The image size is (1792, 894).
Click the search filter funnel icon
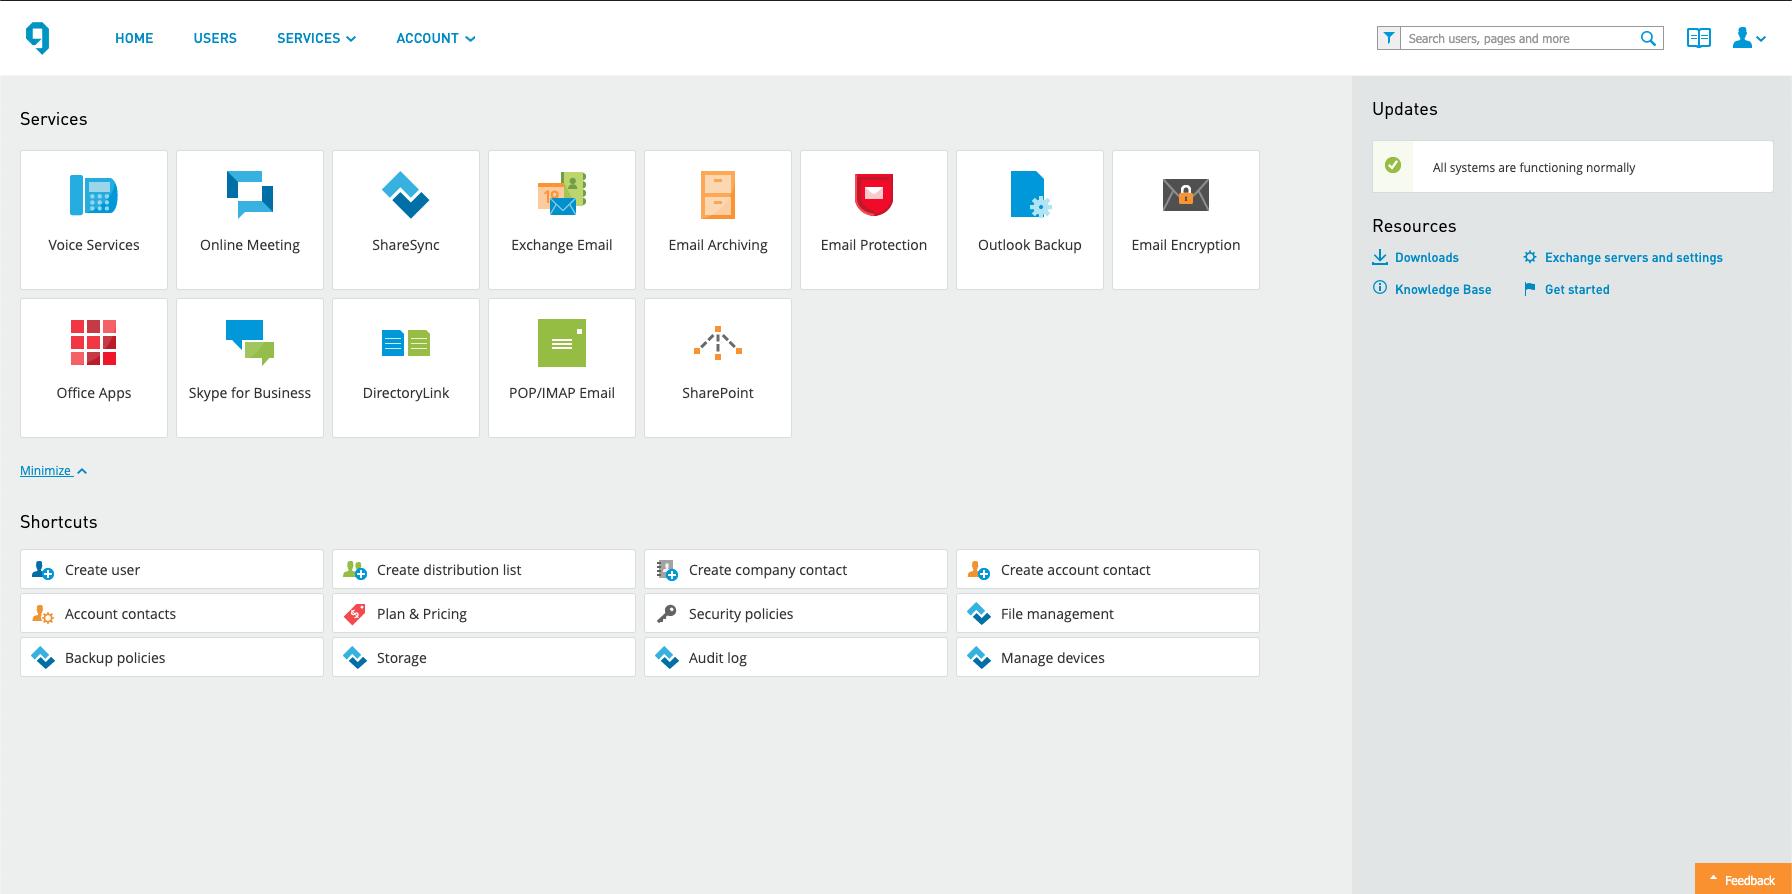1389,38
